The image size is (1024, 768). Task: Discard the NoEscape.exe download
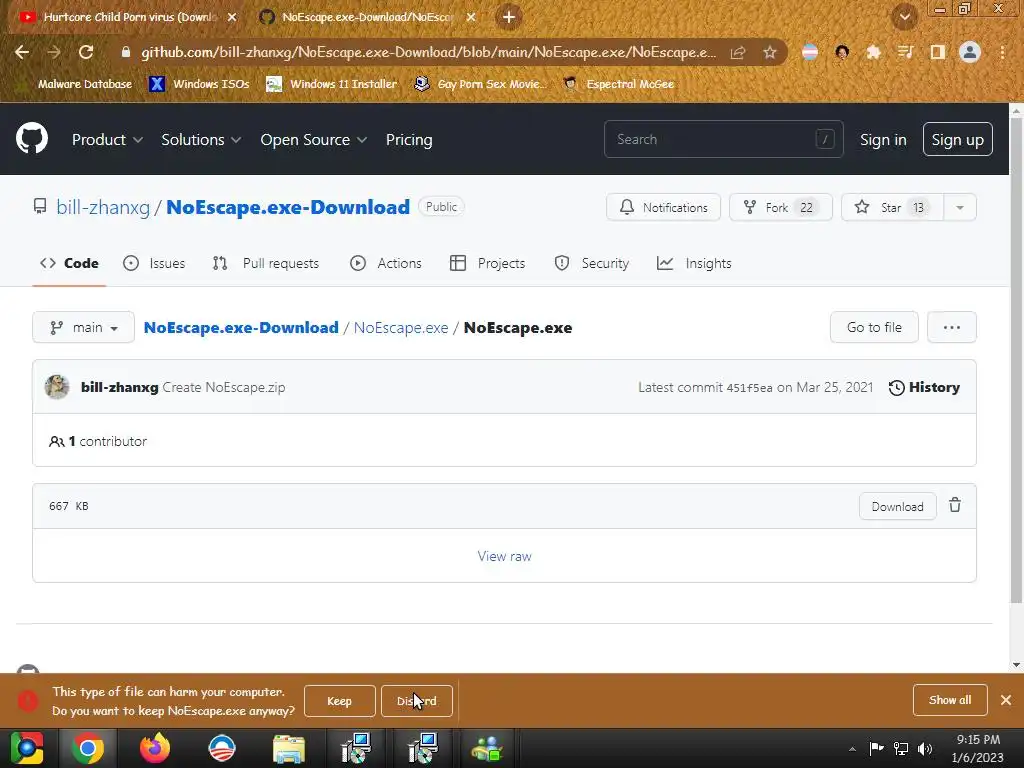417,701
